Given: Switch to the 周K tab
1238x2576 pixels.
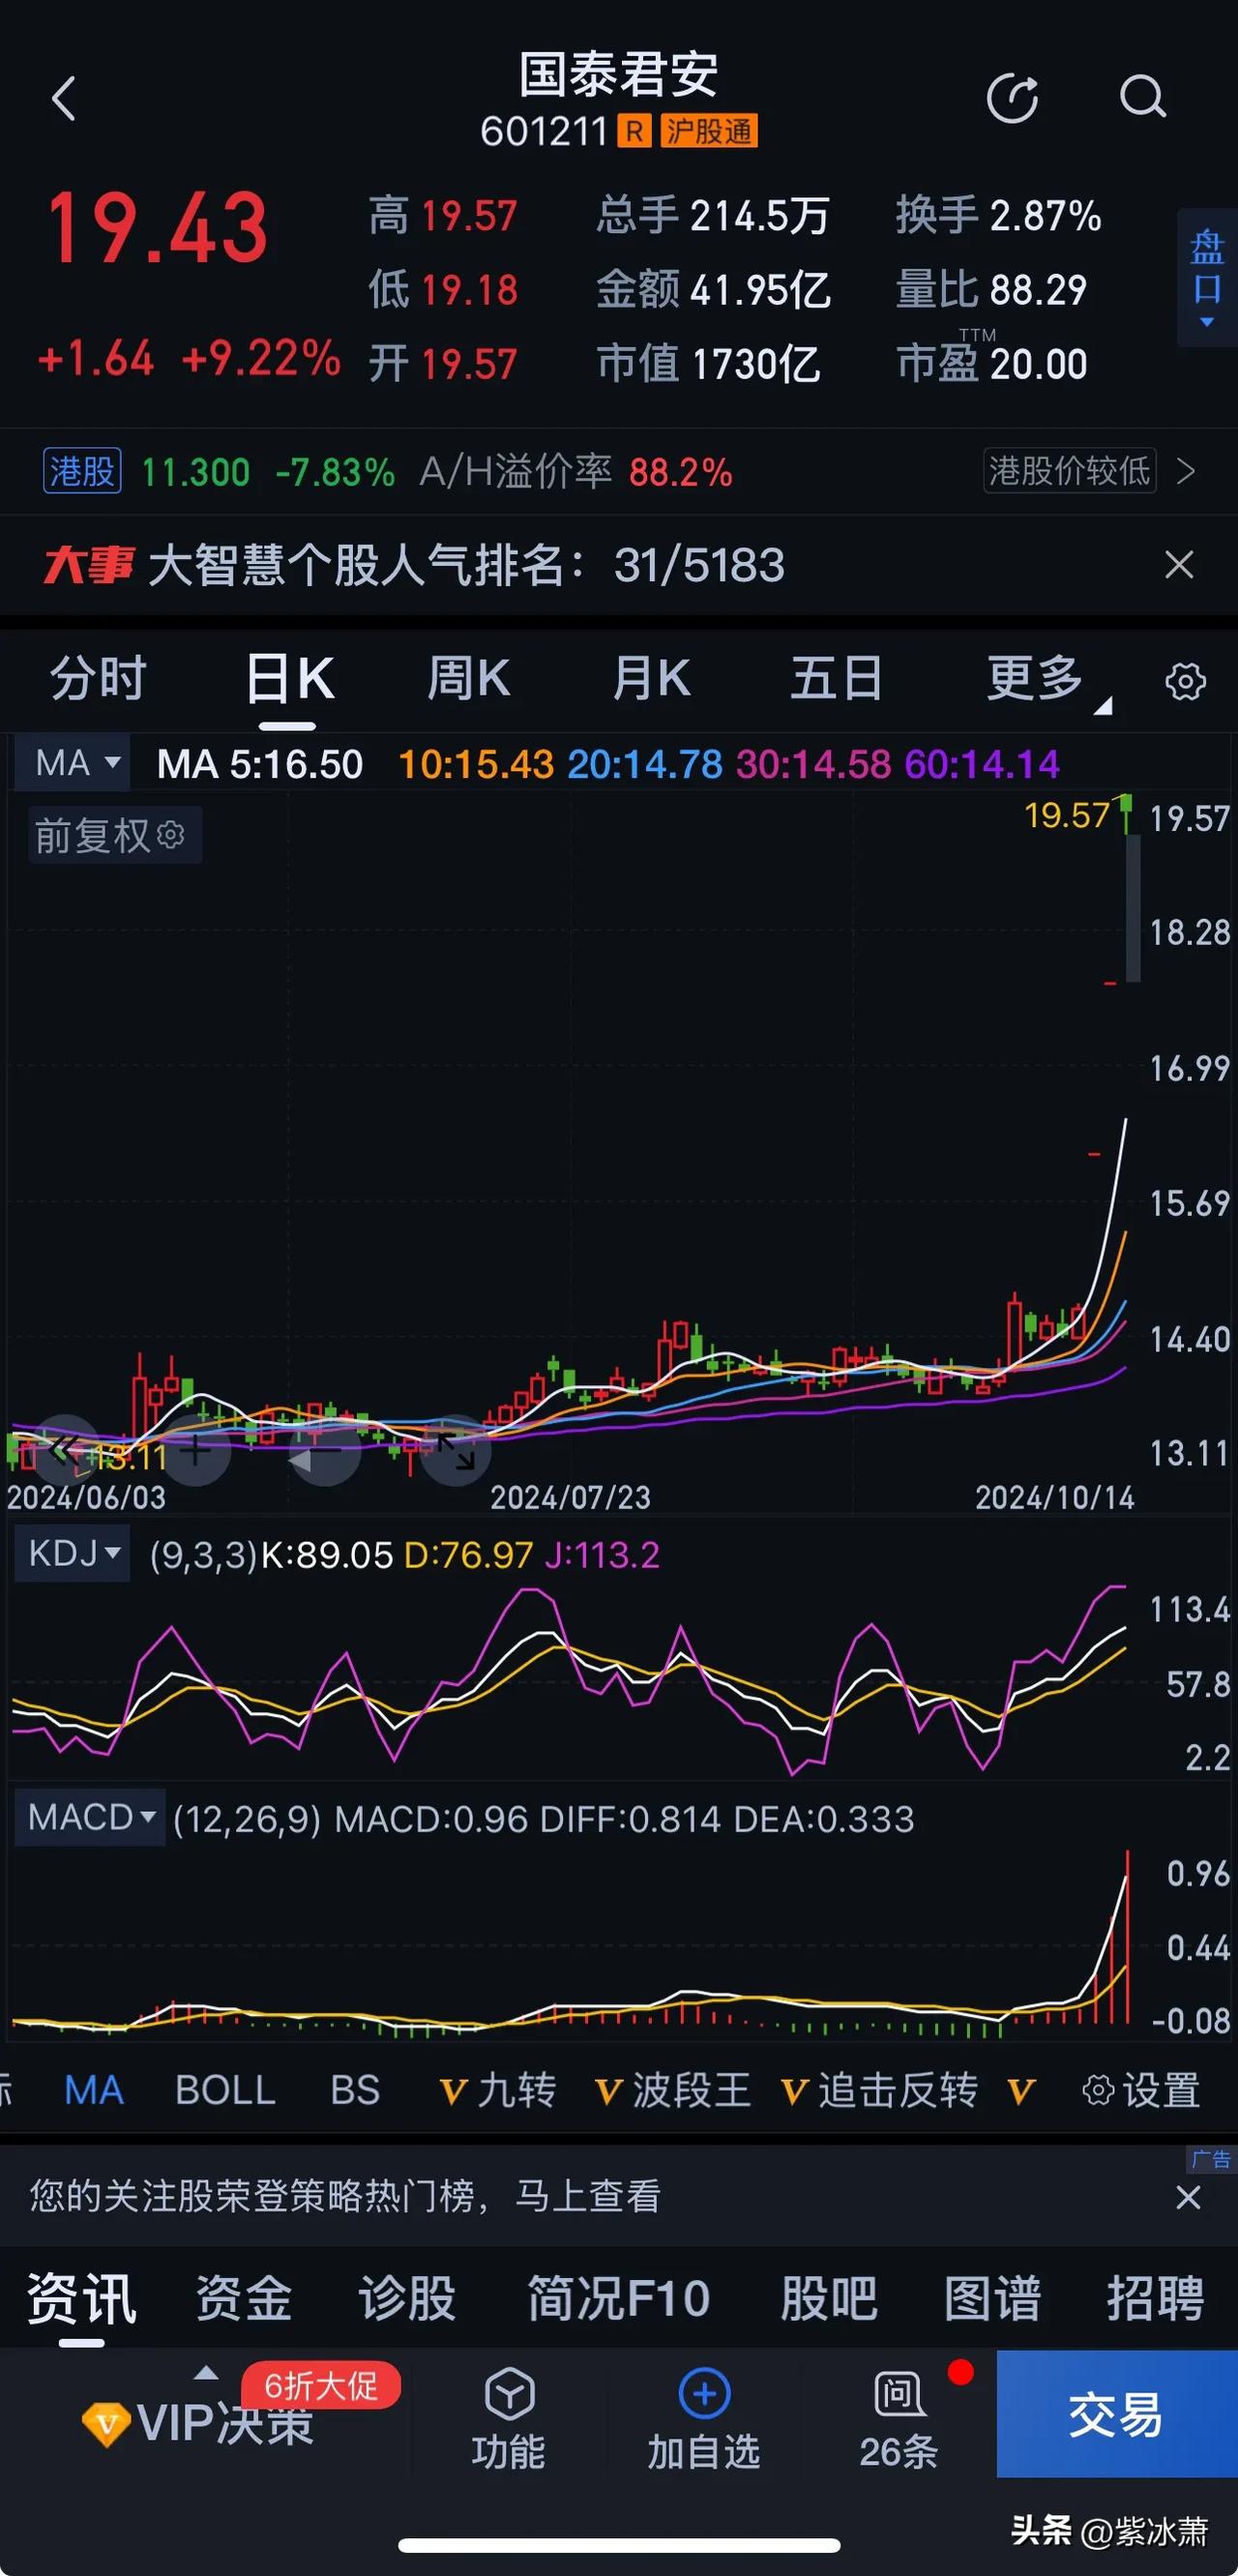Looking at the screenshot, I should point(468,679).
